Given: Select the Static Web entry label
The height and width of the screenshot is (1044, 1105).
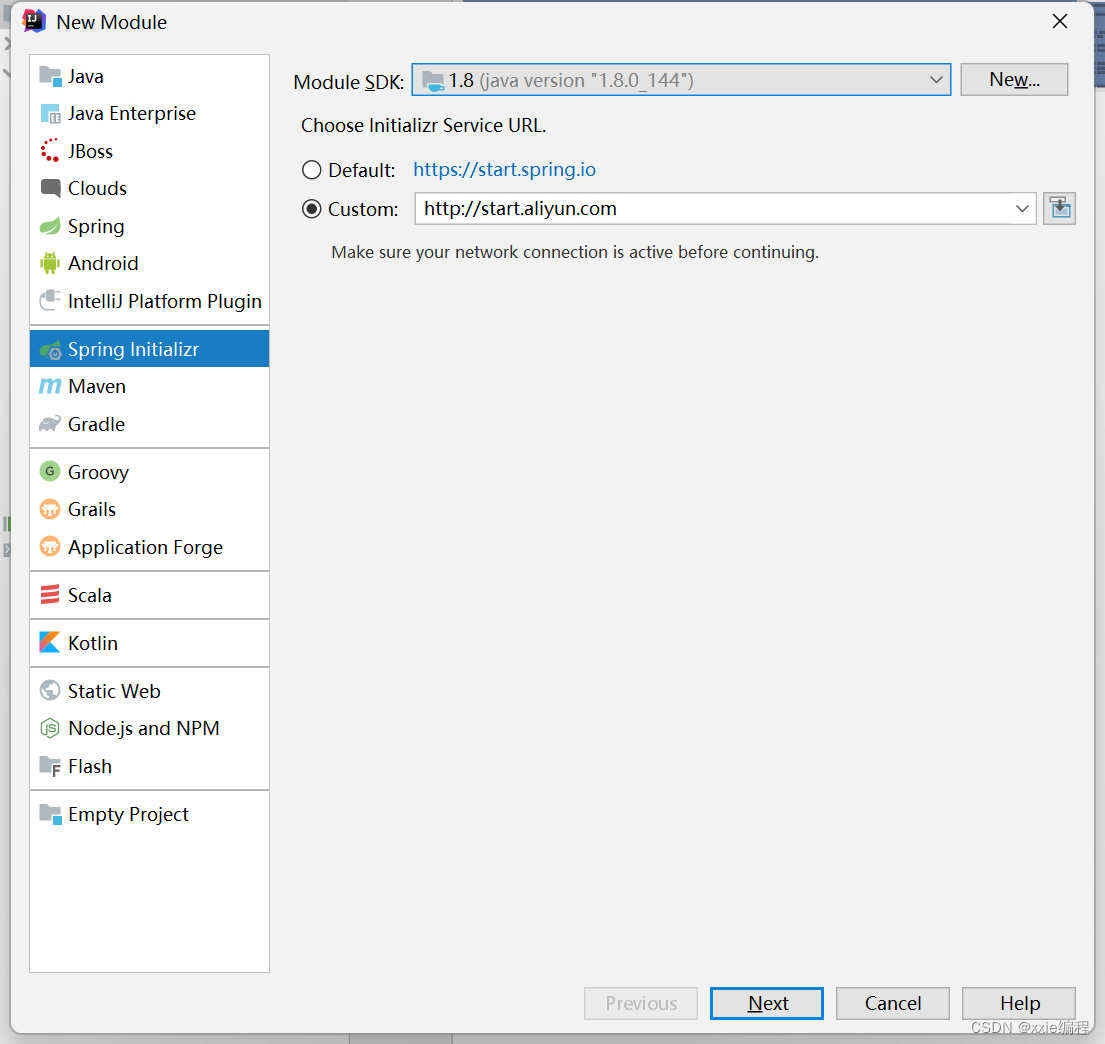Looking at the screenshot, I should click(114, 691).
